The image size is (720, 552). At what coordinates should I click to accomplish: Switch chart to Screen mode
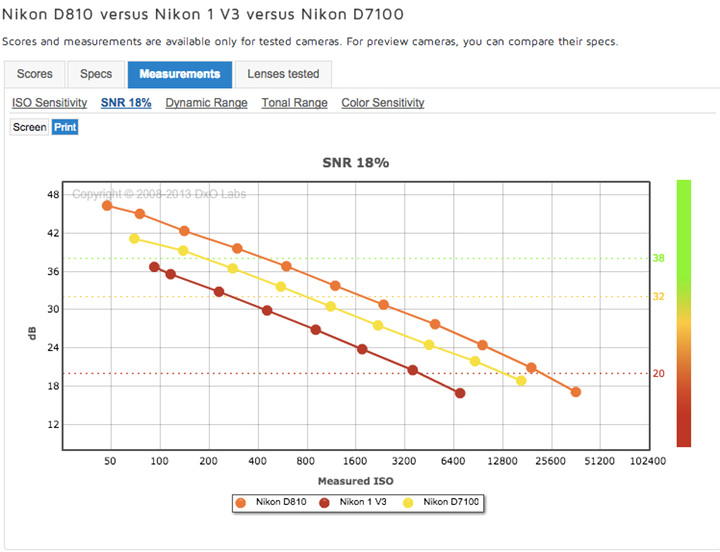(x=29, y=127)
